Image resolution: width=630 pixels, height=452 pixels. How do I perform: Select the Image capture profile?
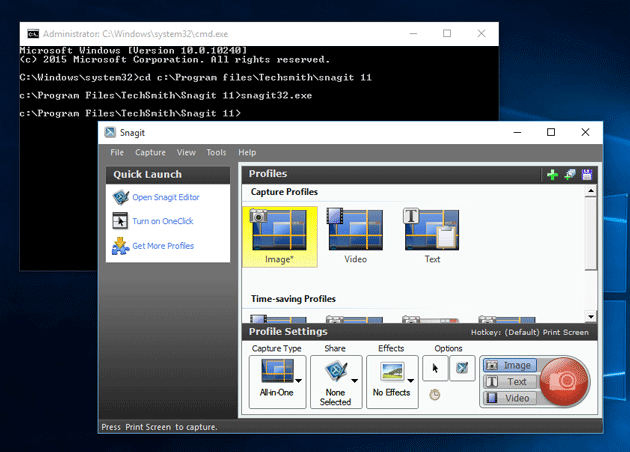point(280,237)
